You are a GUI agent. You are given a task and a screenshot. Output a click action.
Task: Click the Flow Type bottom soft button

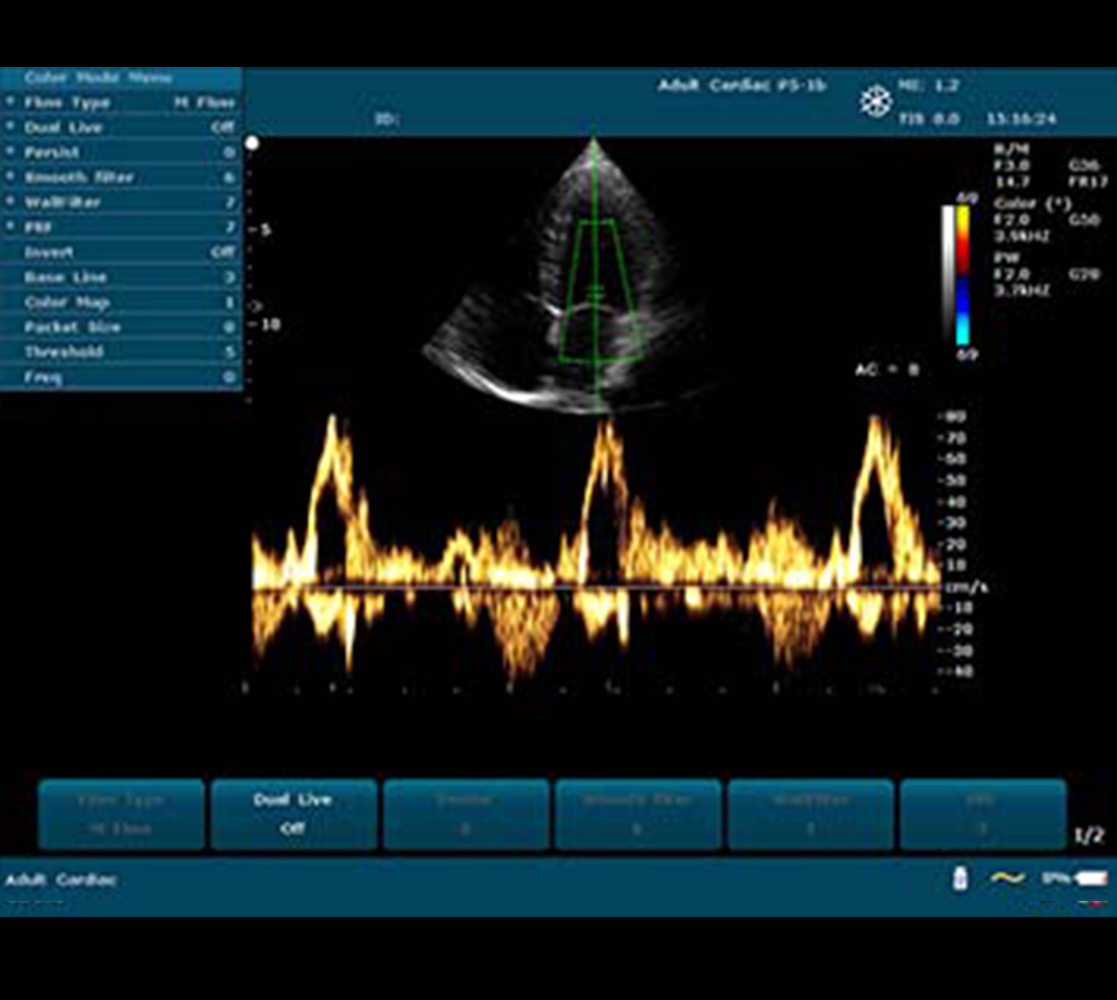point(121,814)
